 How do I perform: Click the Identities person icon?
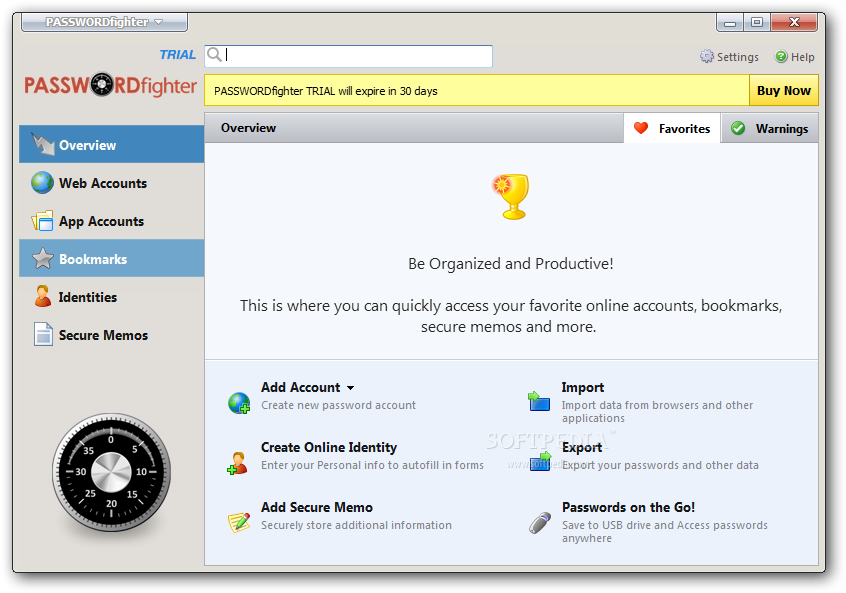tap(43, 296)
